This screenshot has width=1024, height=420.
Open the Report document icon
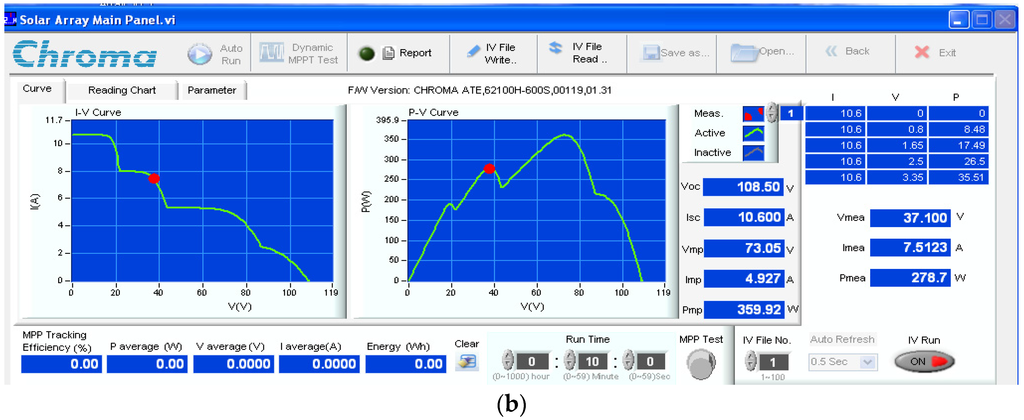388,54
